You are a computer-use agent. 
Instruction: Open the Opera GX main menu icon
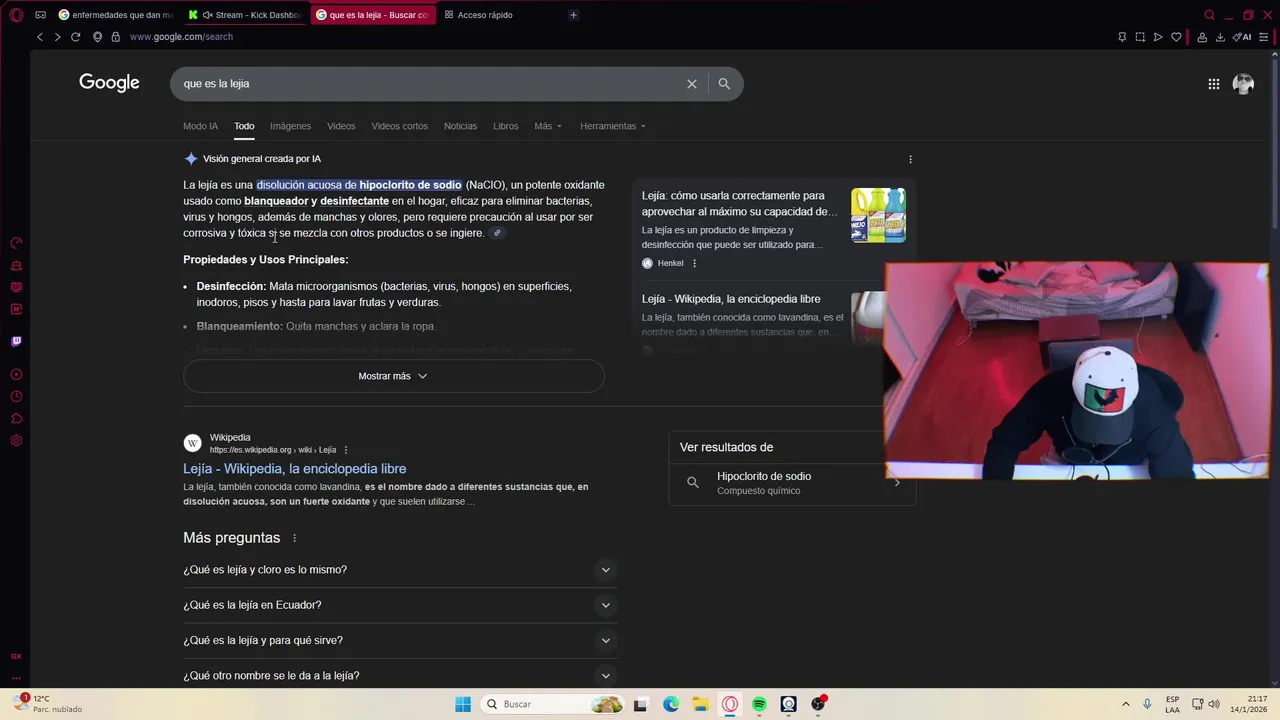pyautogui.click(x=16, y=15)
